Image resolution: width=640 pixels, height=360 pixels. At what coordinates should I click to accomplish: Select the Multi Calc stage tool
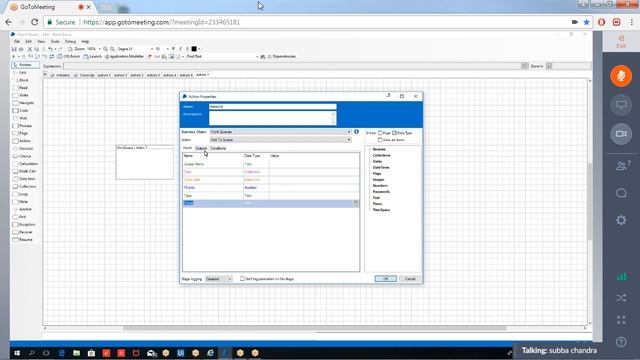point(24,171)
